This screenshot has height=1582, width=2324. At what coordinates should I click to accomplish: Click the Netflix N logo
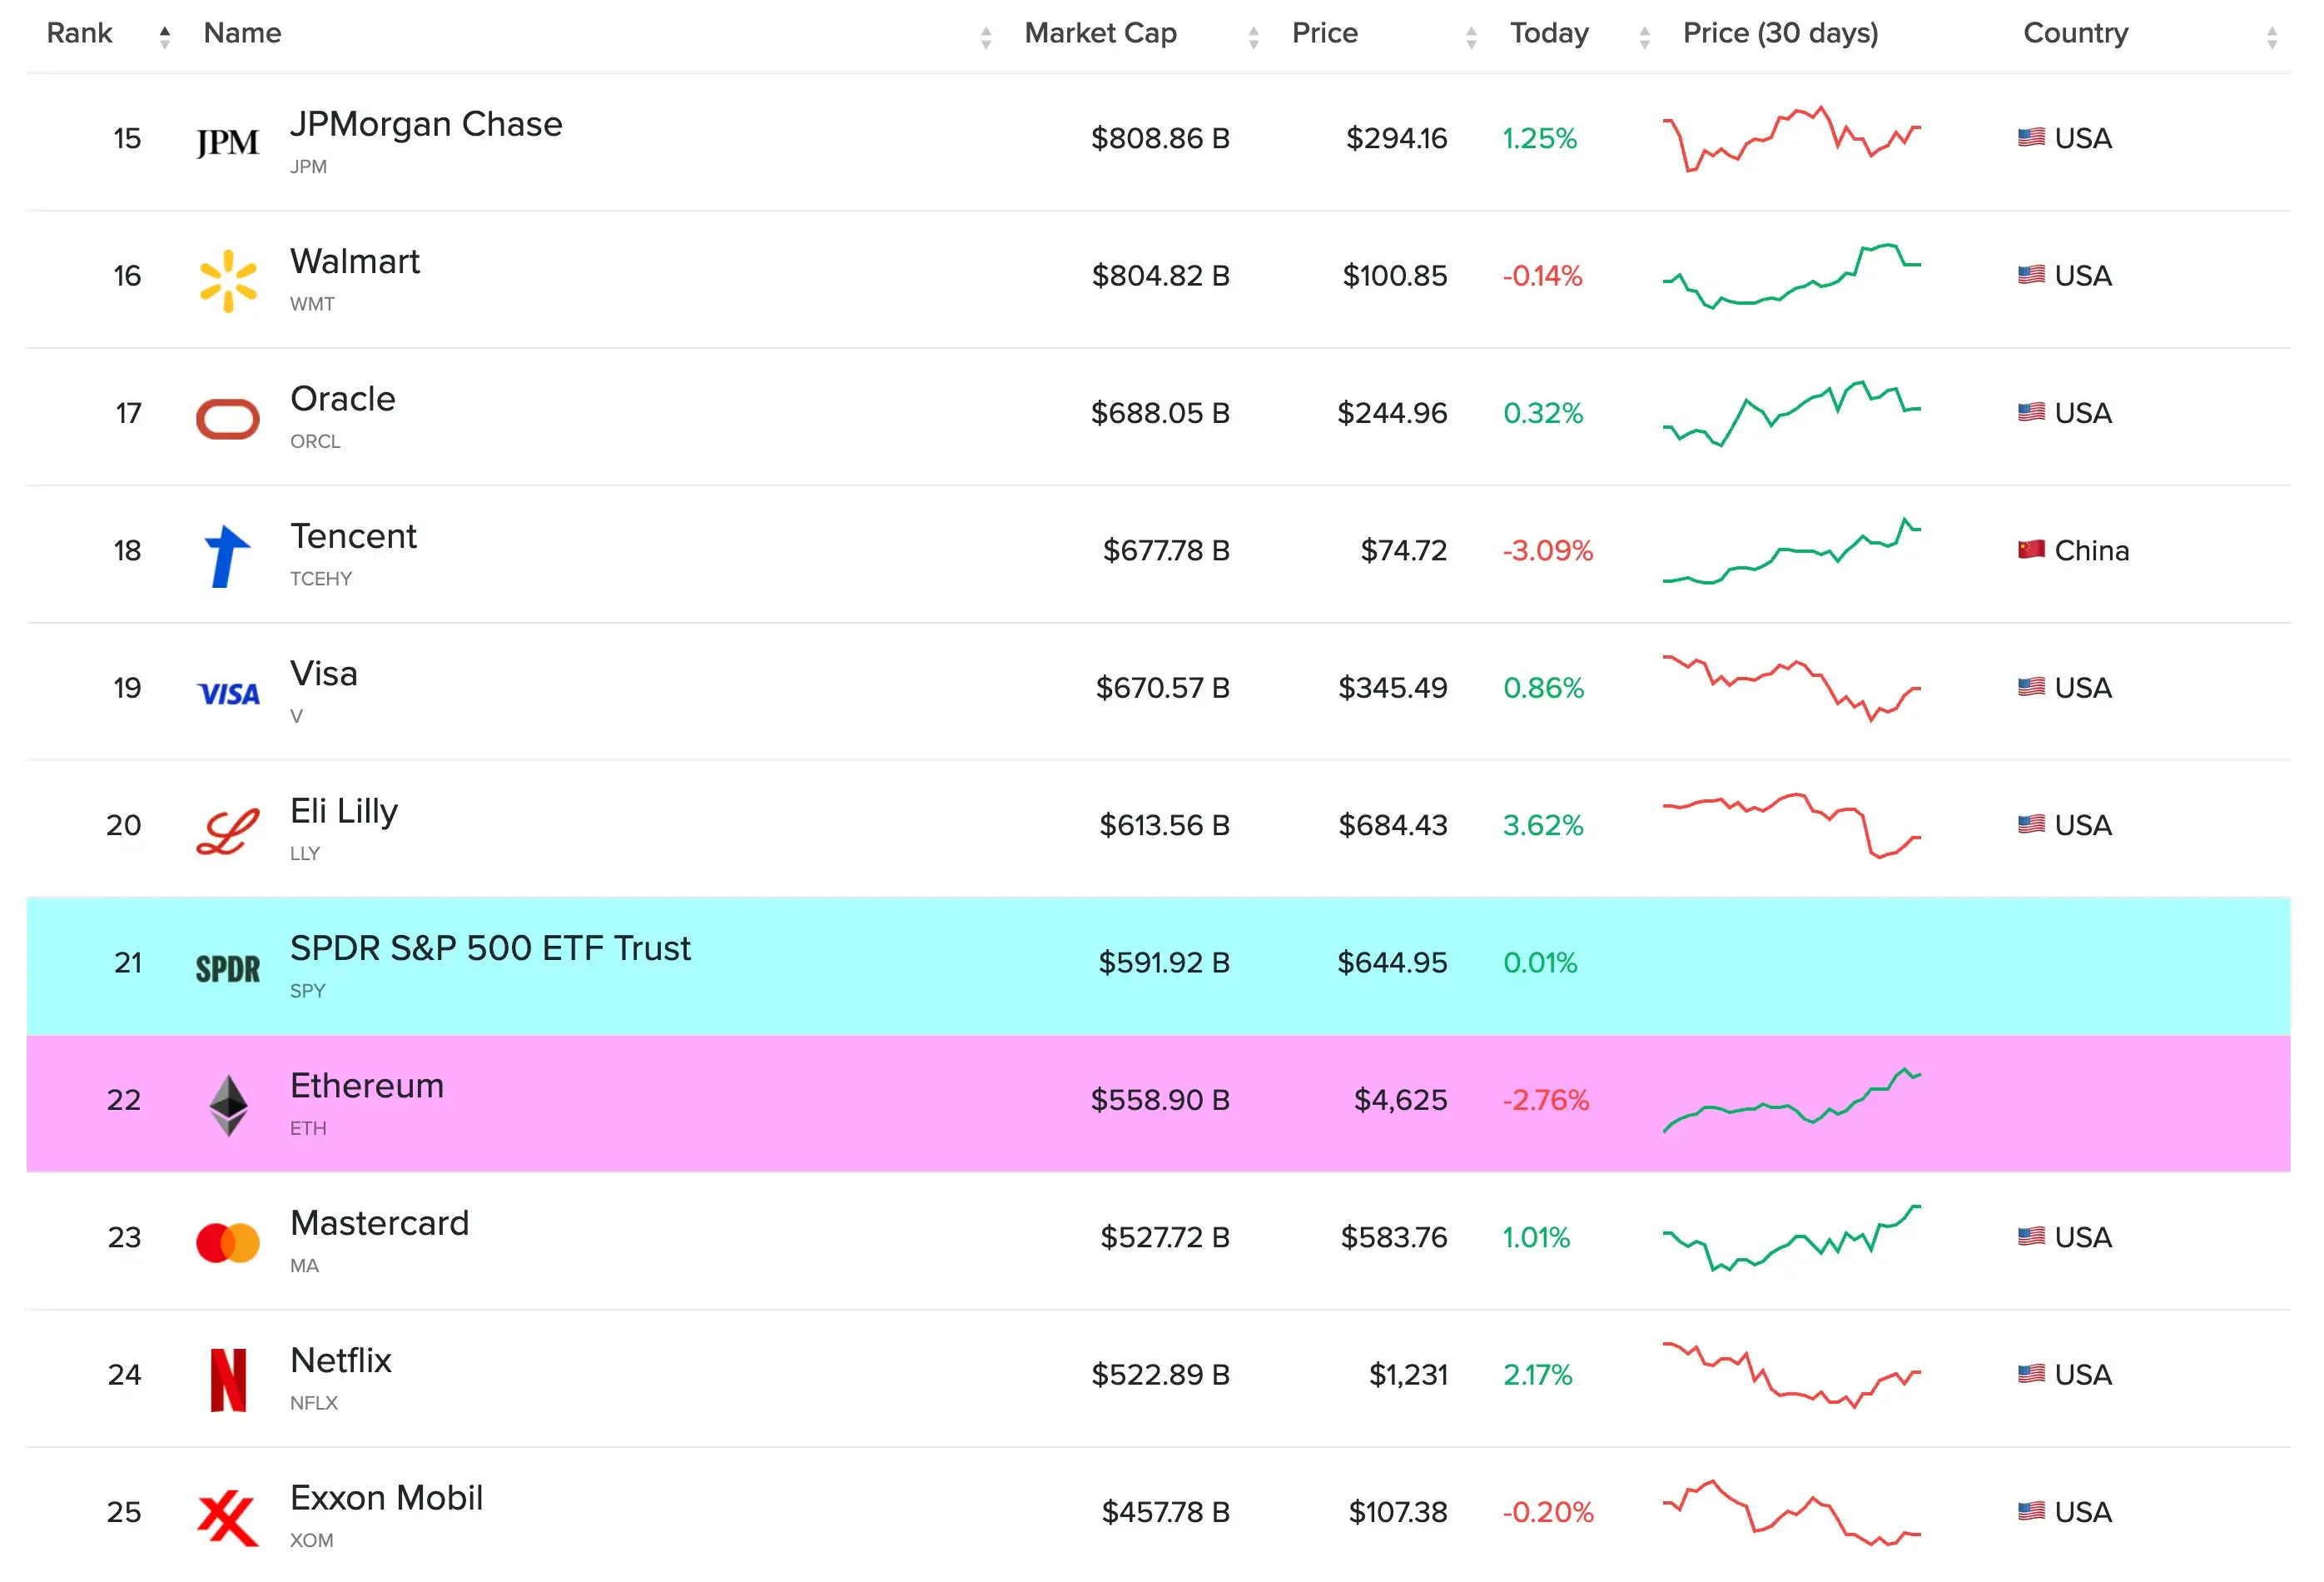[228, 1380]
